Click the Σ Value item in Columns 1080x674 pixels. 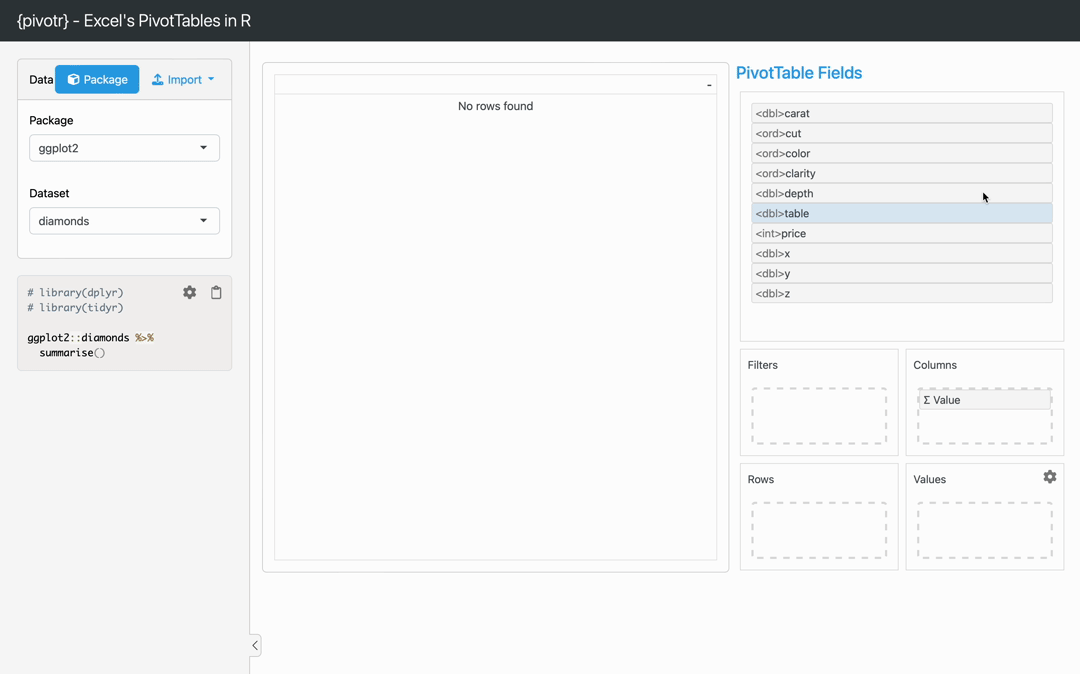coord(985,400)
